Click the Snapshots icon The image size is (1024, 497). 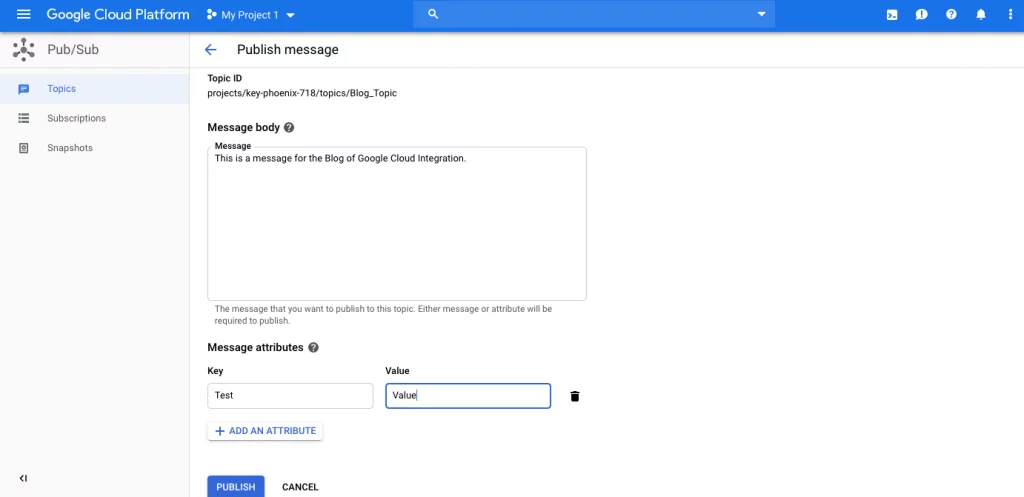coord(24,148)
